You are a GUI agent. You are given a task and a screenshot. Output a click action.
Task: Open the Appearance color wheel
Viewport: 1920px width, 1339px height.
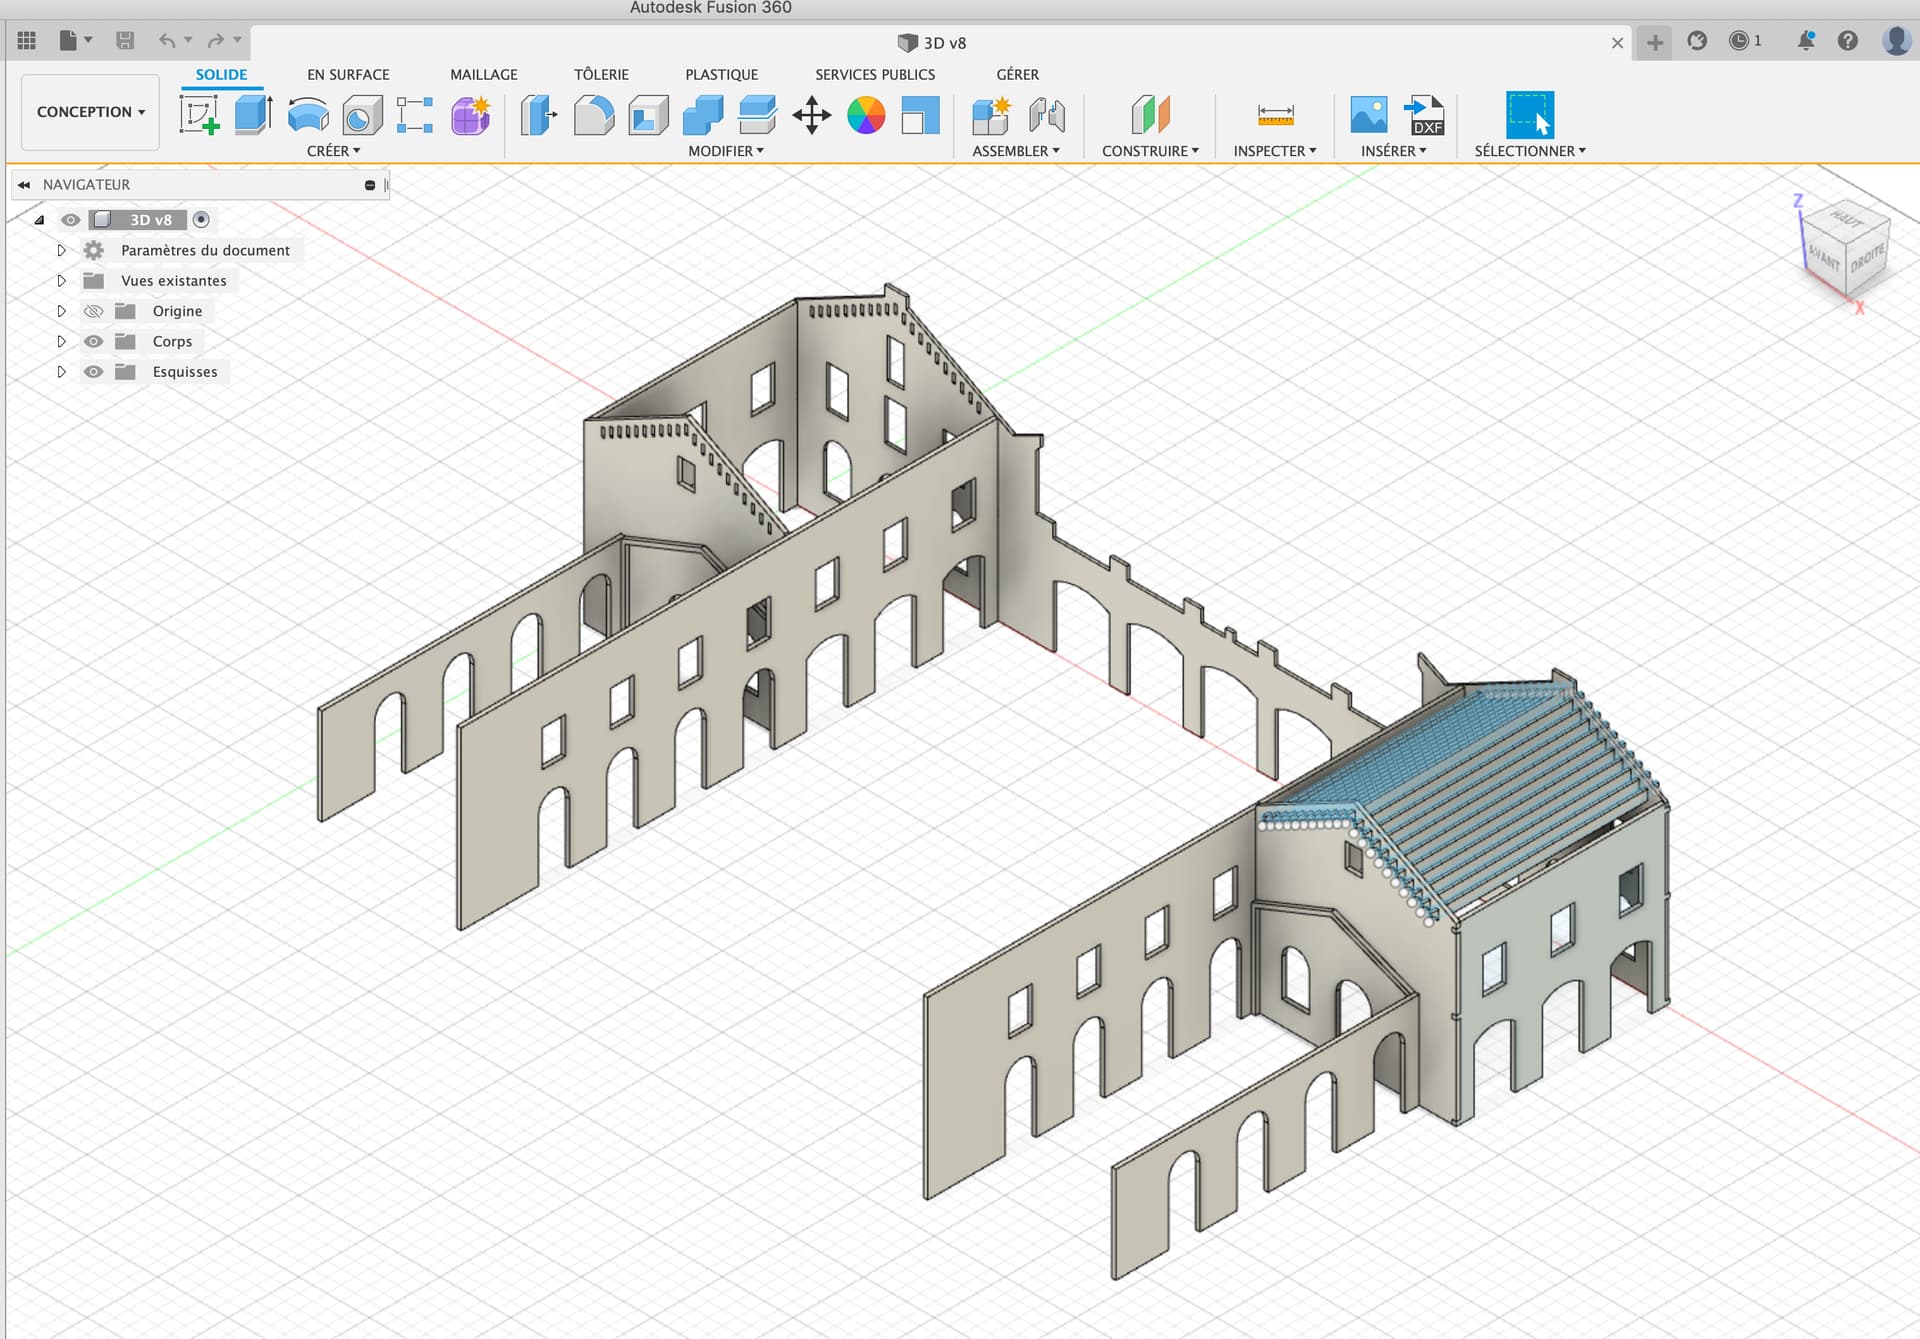[866, 115]
